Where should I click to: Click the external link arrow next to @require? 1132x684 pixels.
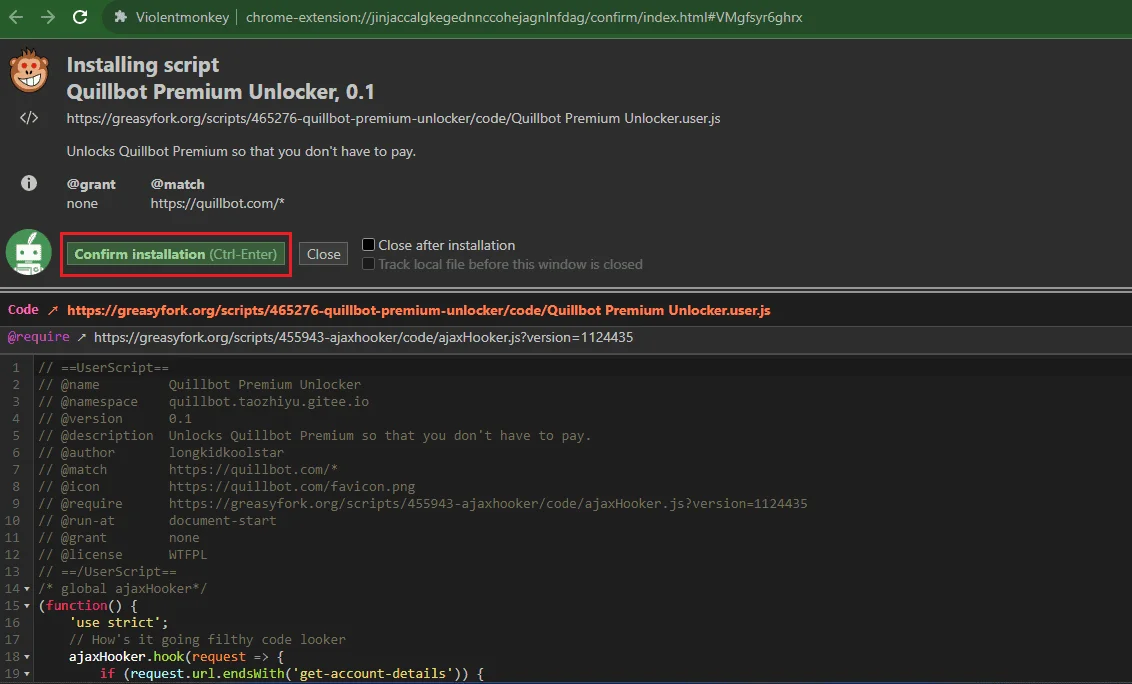pyautogui.click(x=82, y=337)
